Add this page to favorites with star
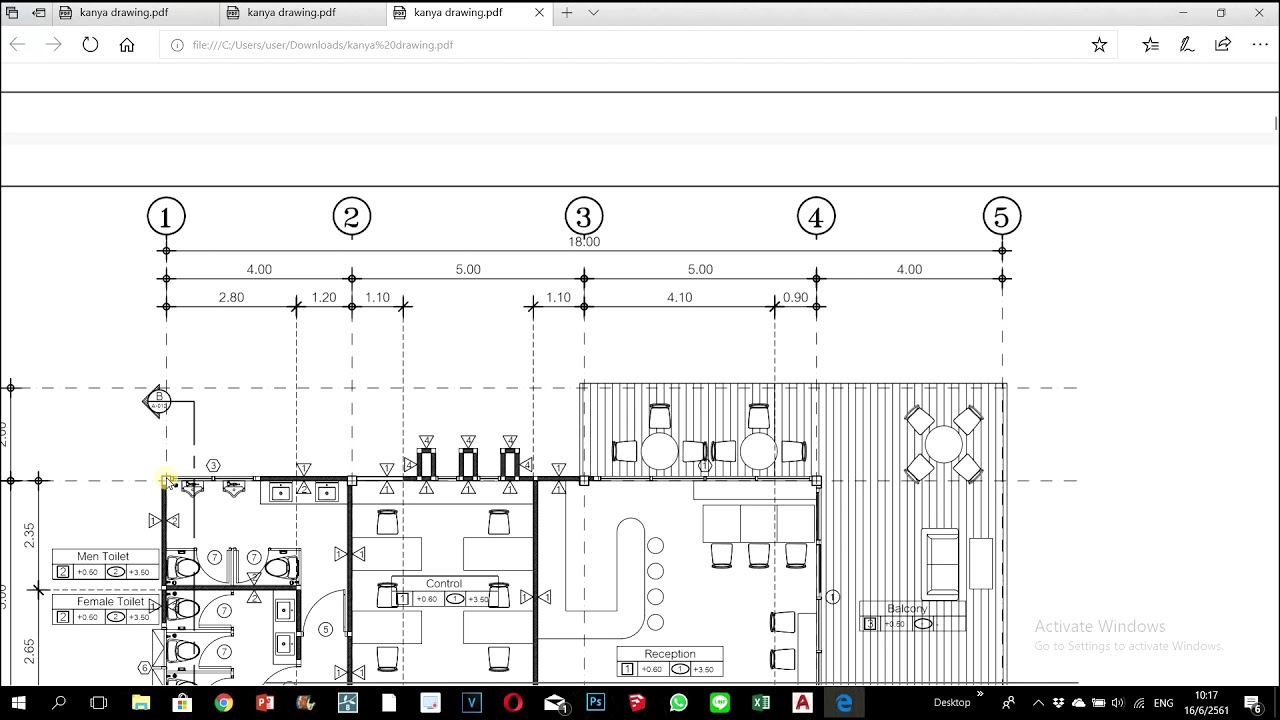 1099,45
